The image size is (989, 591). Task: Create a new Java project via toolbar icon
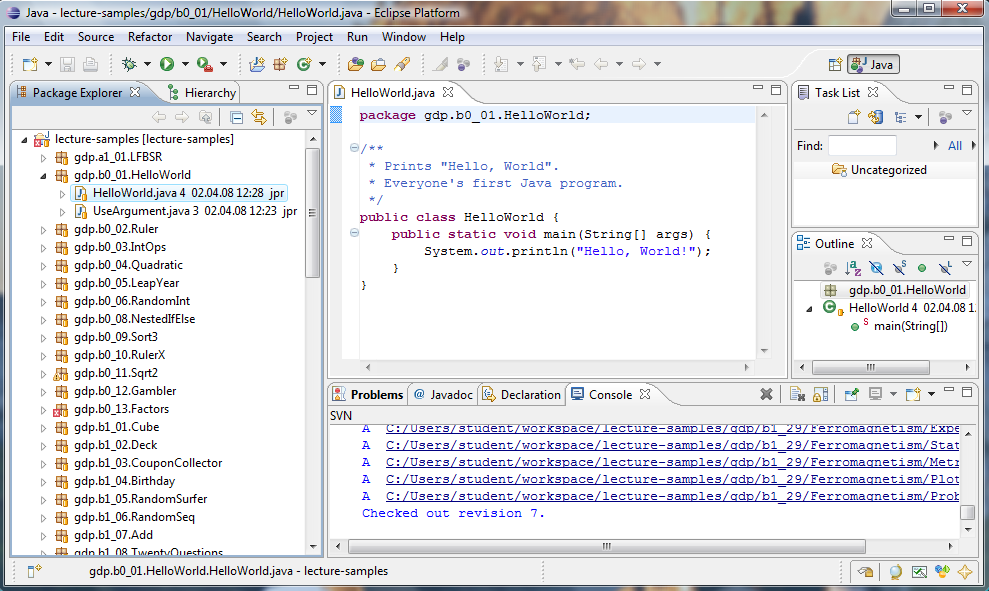click(x=257, y=64)
